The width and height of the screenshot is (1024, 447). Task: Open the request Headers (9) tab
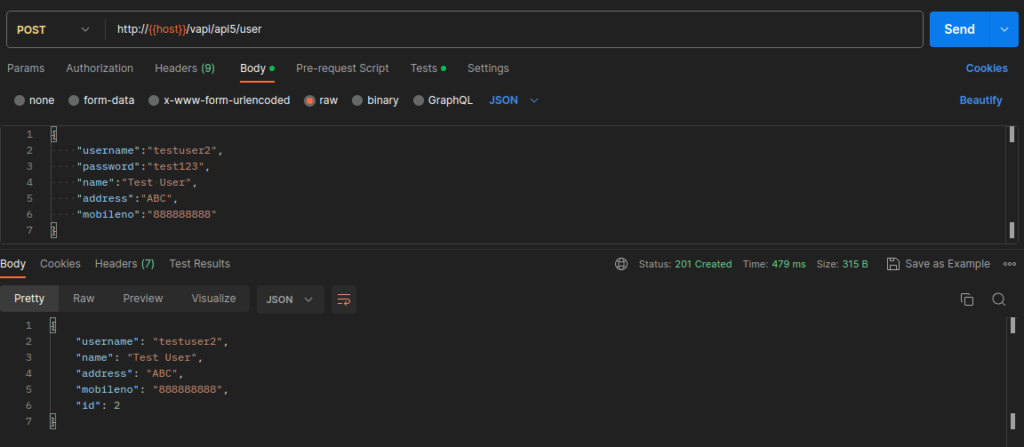pos(185,68)
